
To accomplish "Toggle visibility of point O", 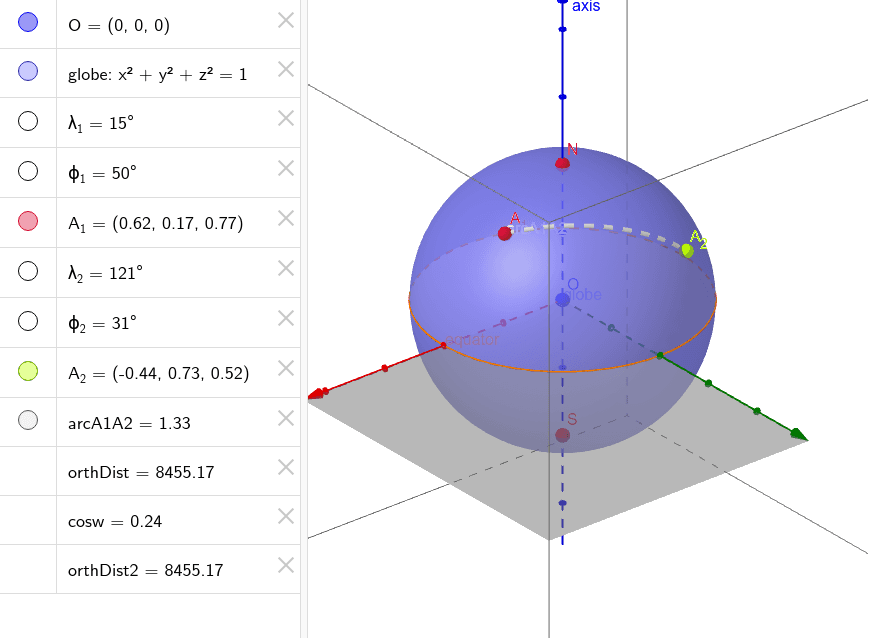I will (x=28, y=22).
